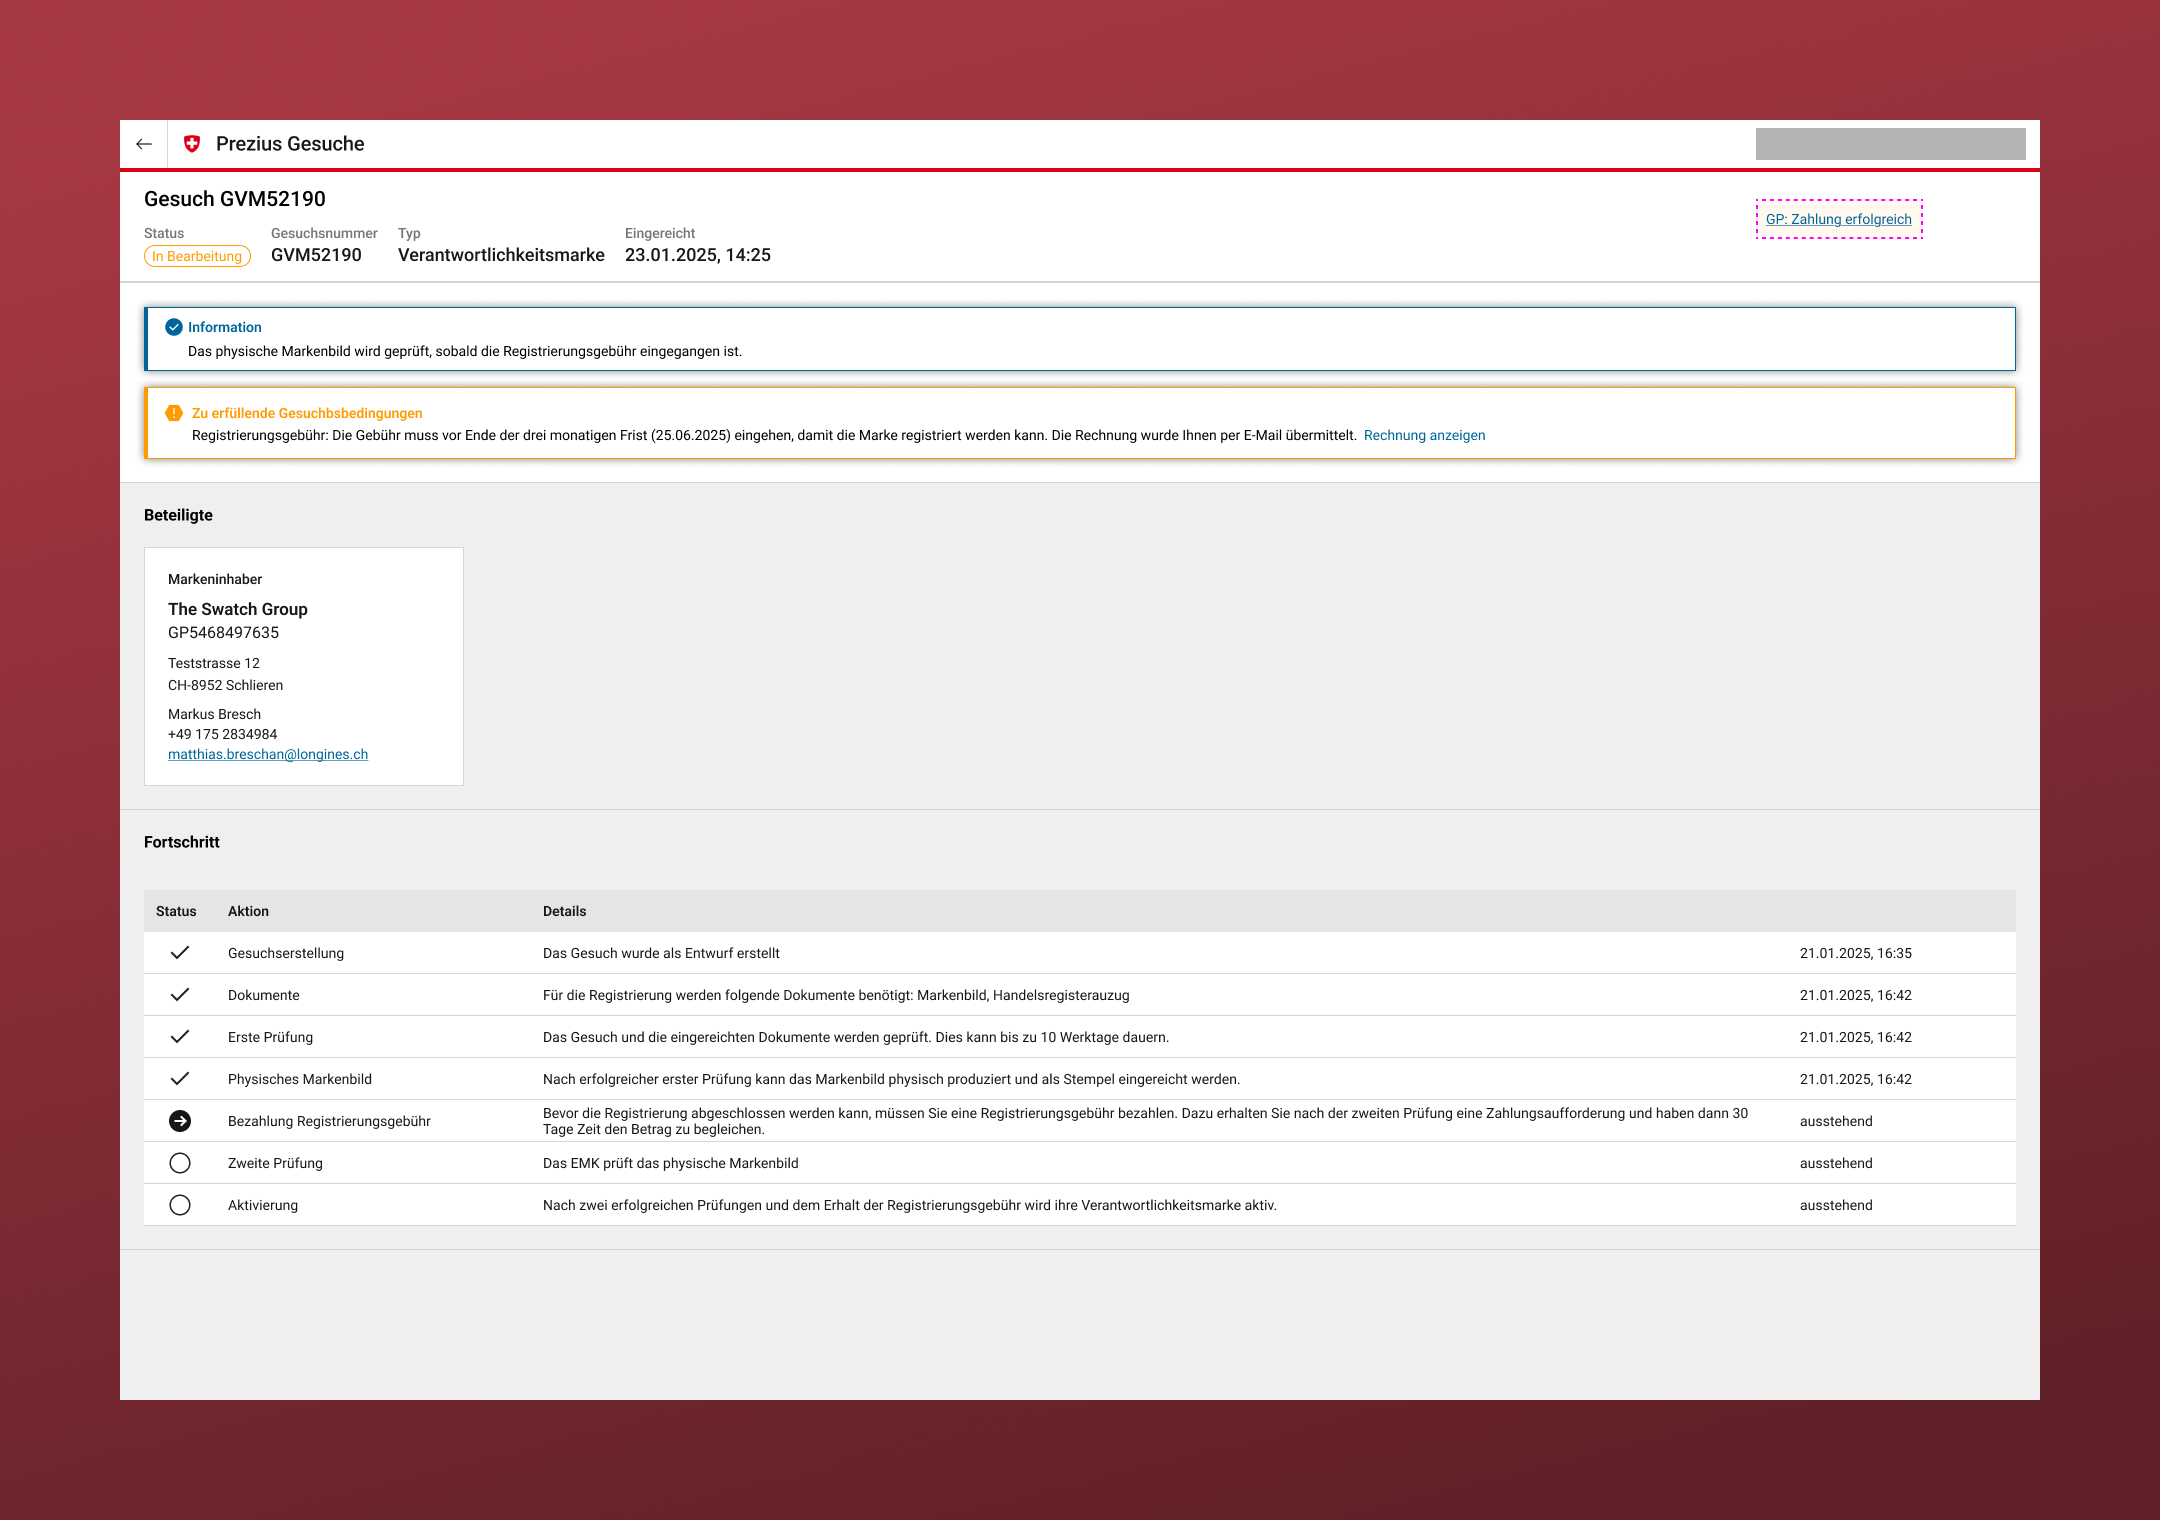This screenshot has height=1520, width=2160.
Task: Click the Details column header
Action: [564, 911]
